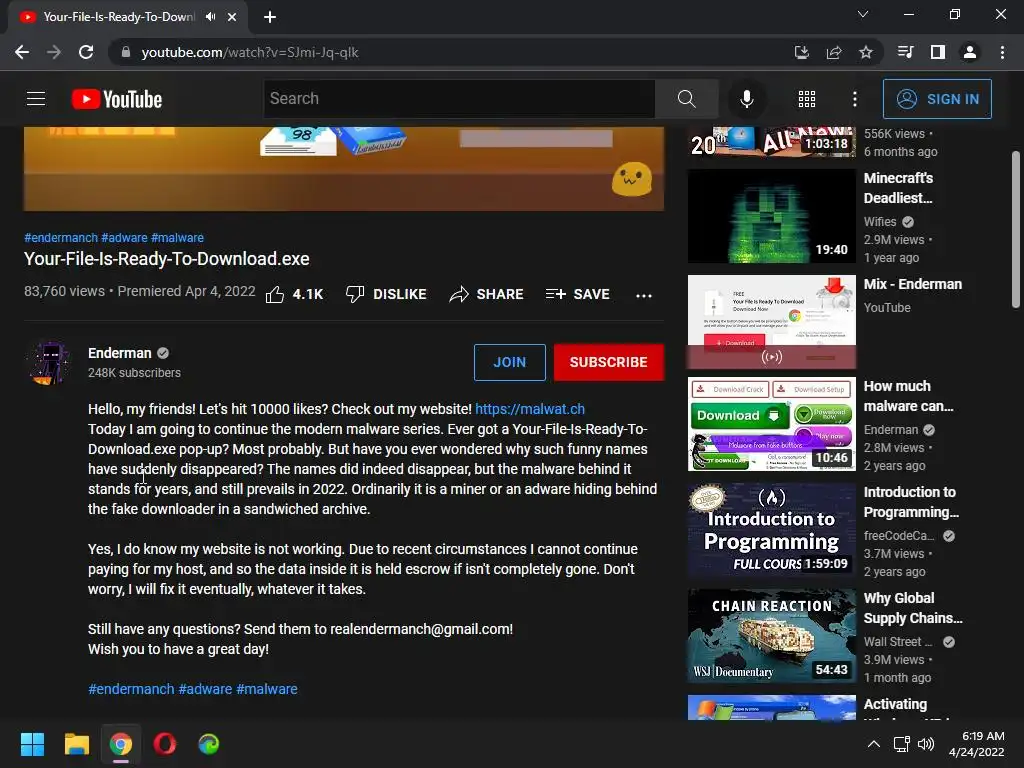Viewport: 1024px width, 768px height.
Task: Go forward using browser forward arrow
Action: (54, 52)
